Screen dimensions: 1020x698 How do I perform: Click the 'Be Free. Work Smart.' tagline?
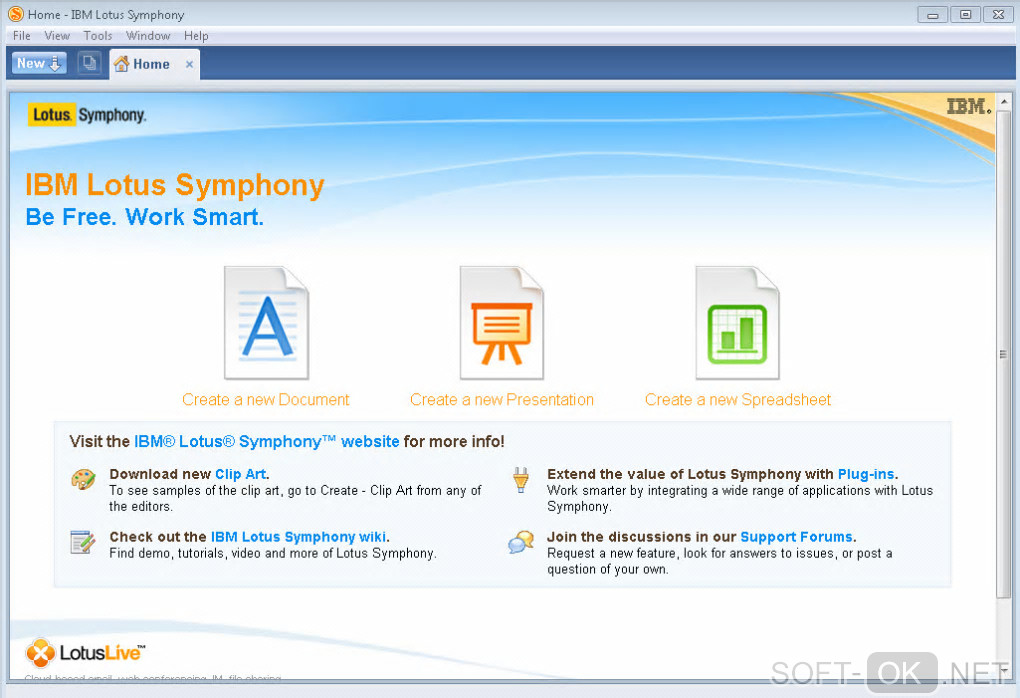pyautogui.click(x=145, y=217)
